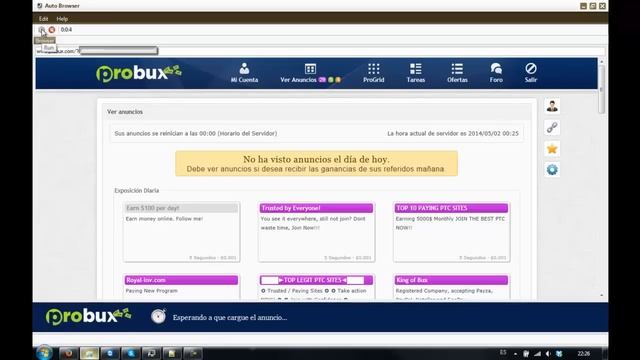Click the page vertical scrollbar thumb

[x=602, y=89]
